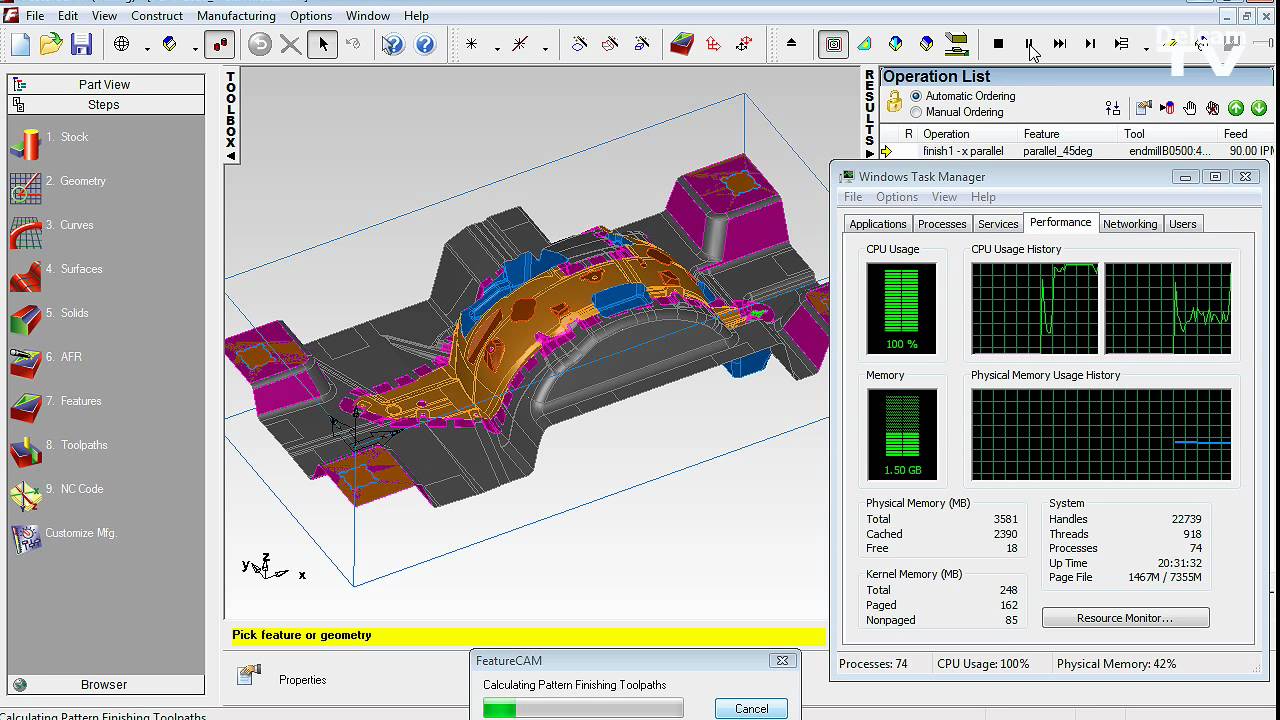
Task: Select Automatic Ordering radio button
Action: click(916, 96)
